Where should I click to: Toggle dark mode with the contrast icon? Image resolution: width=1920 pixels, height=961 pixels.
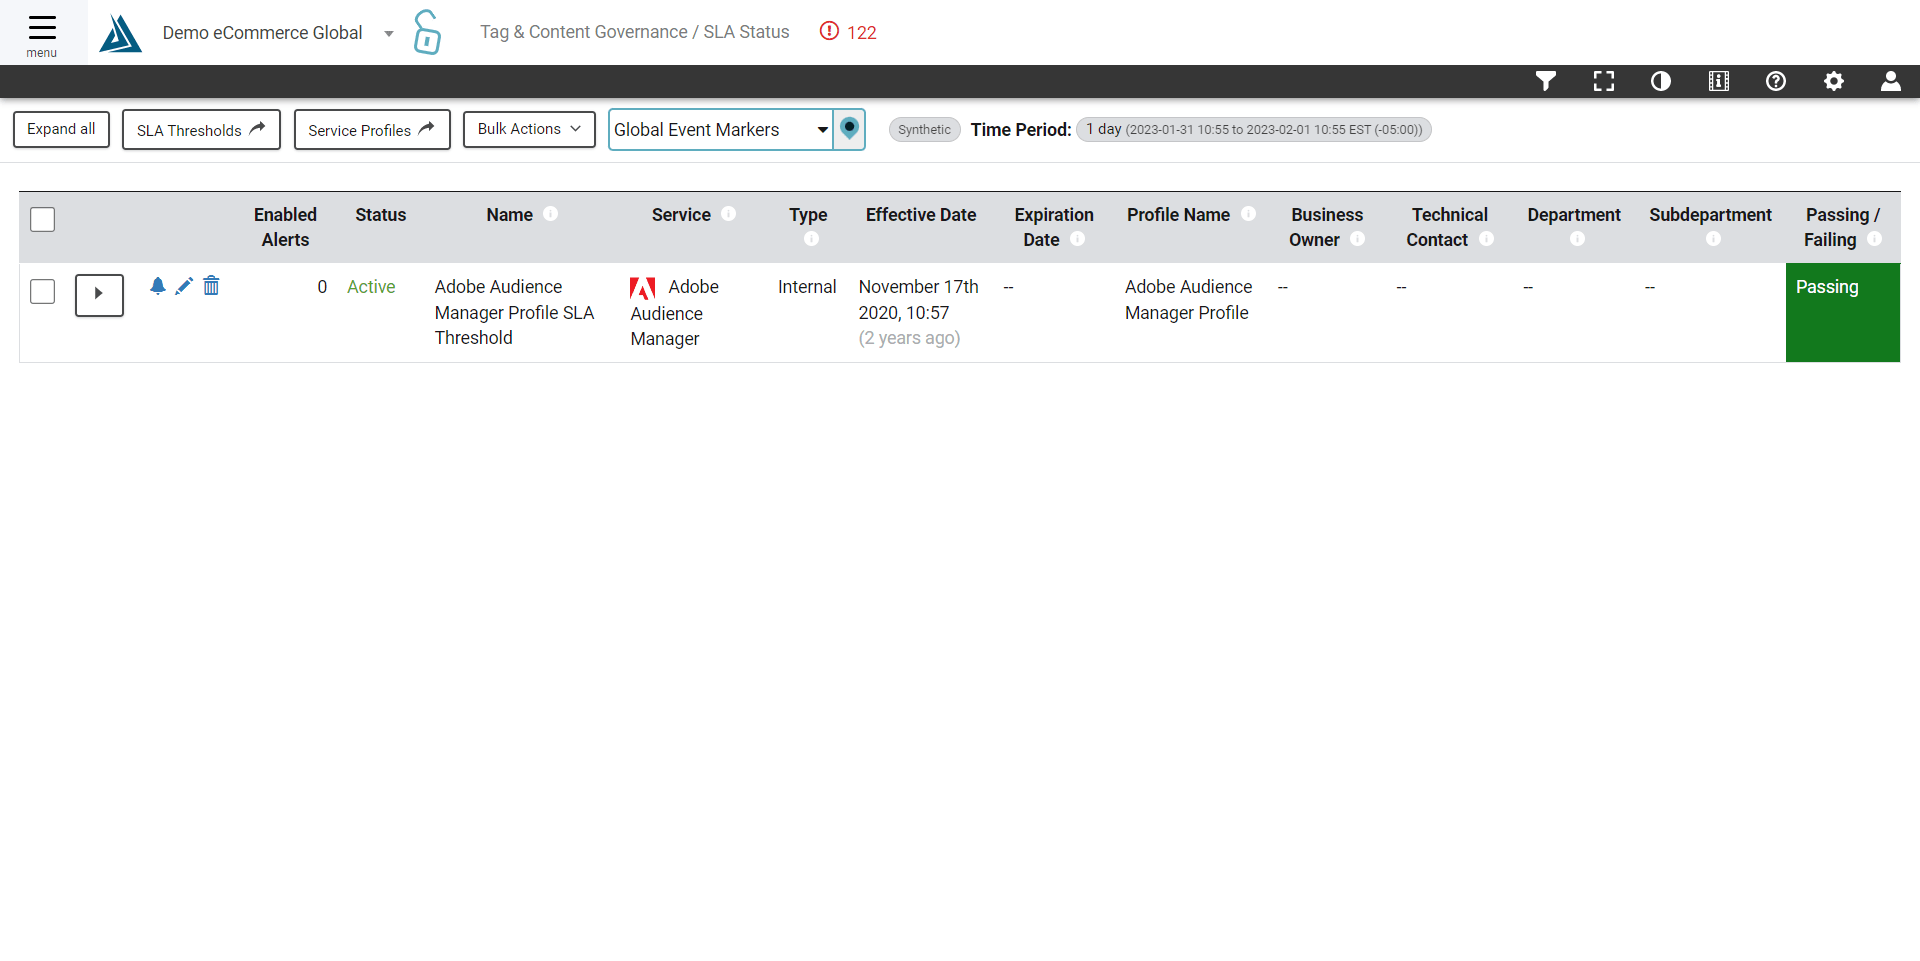click(1661, 81)
